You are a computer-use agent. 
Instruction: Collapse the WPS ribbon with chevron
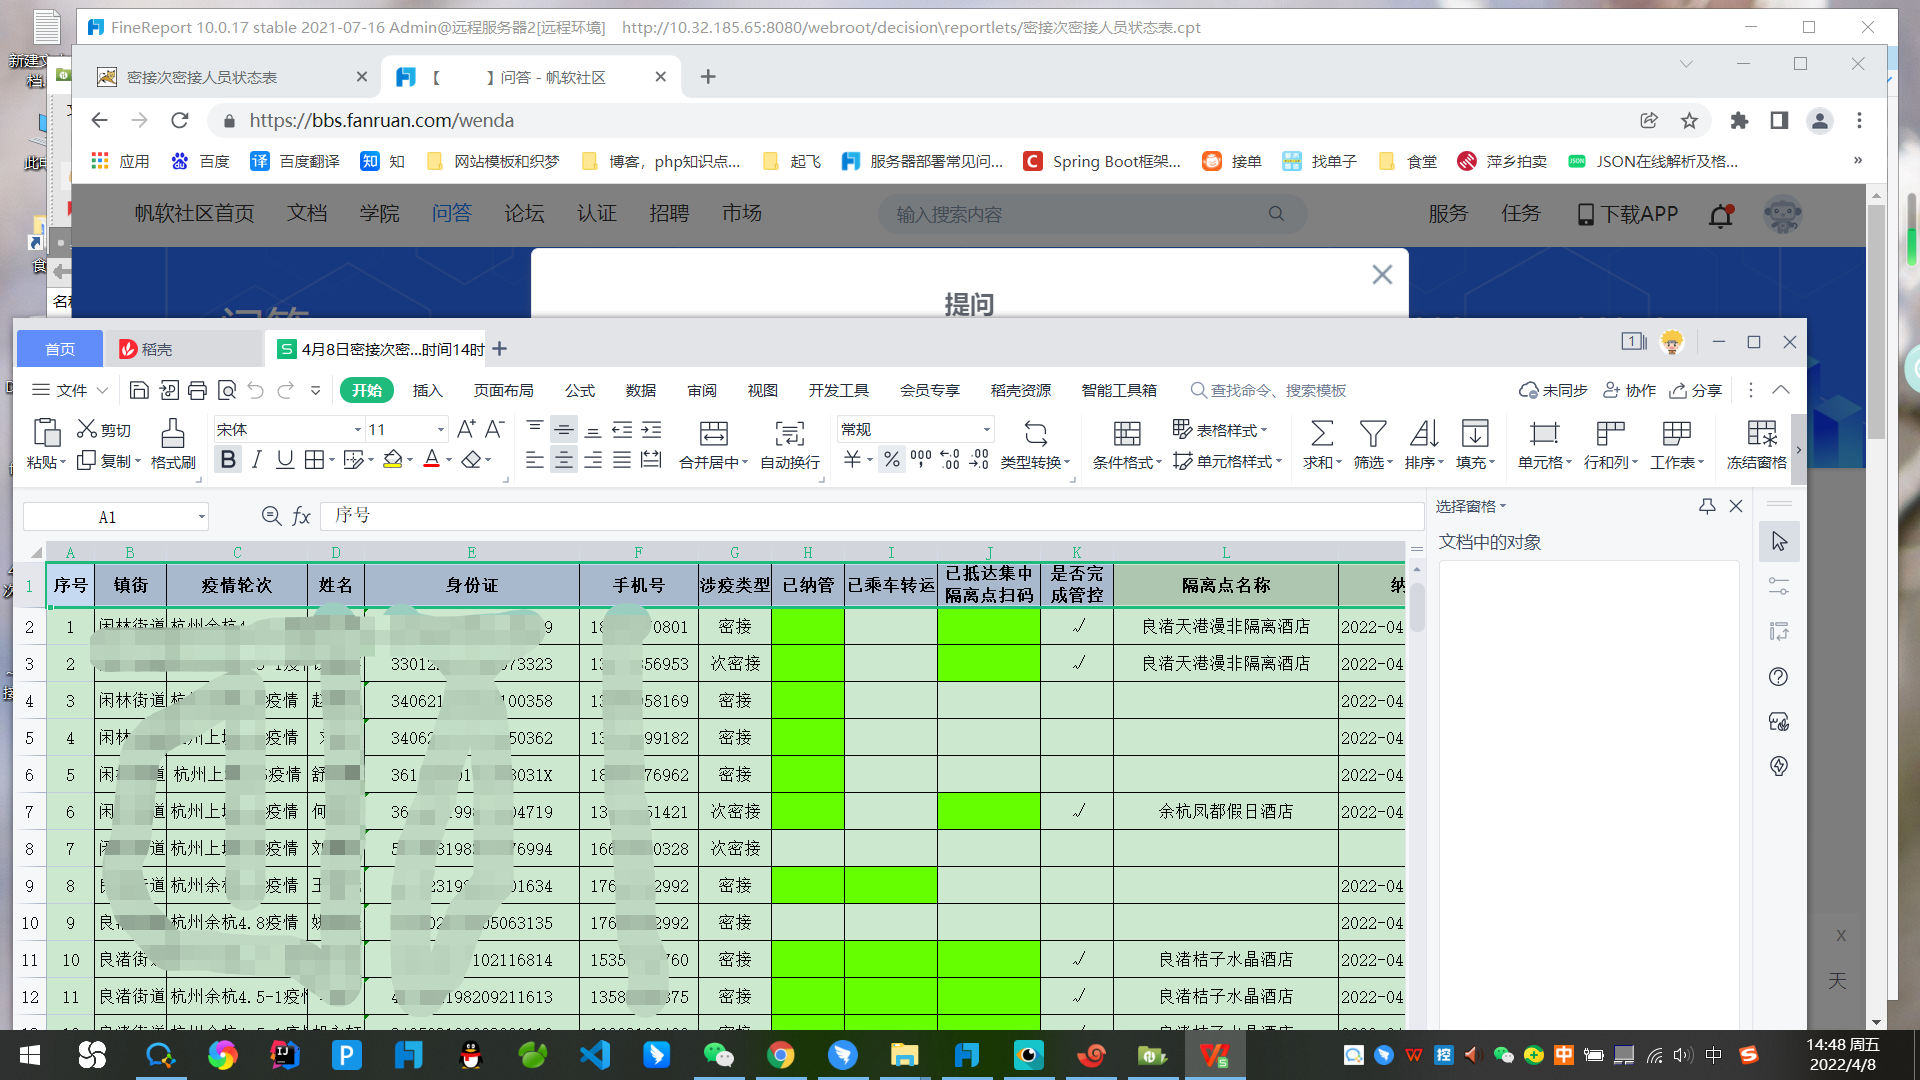click(1781, 390)
